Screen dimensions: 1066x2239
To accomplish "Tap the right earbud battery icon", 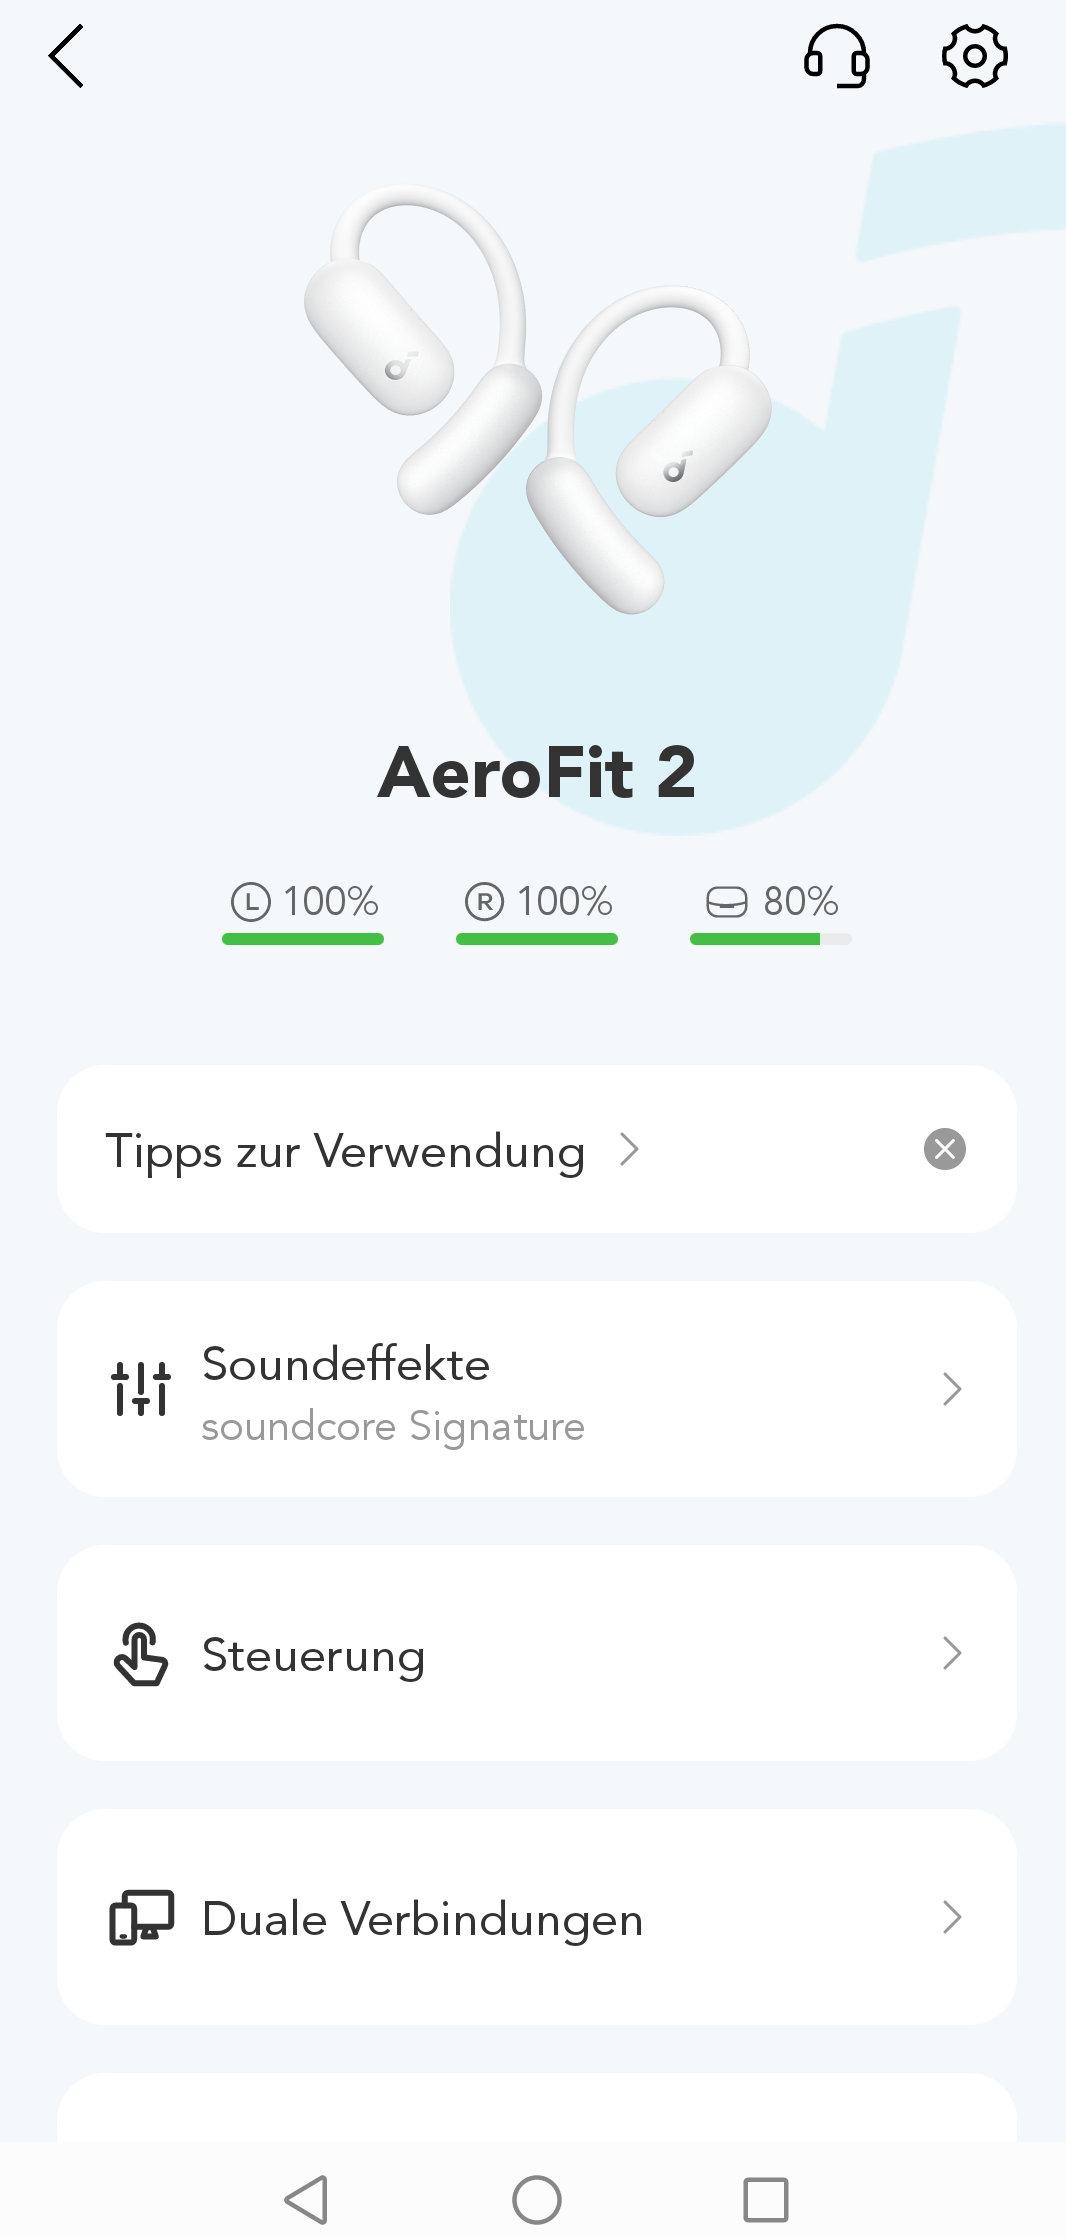I will (x=484, y=901).
